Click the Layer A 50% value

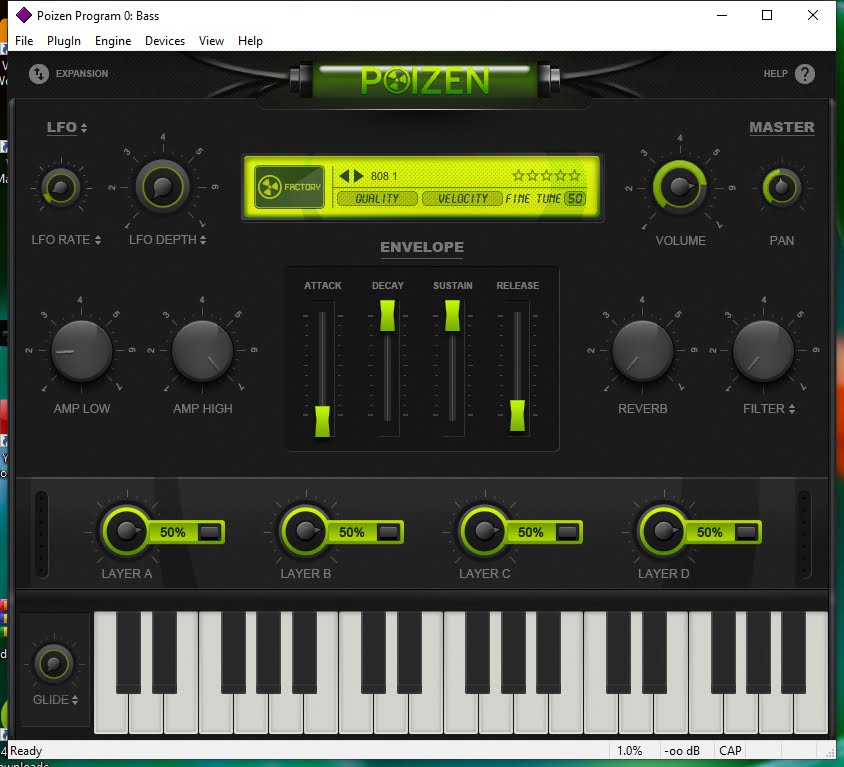(x=172, y=532)
